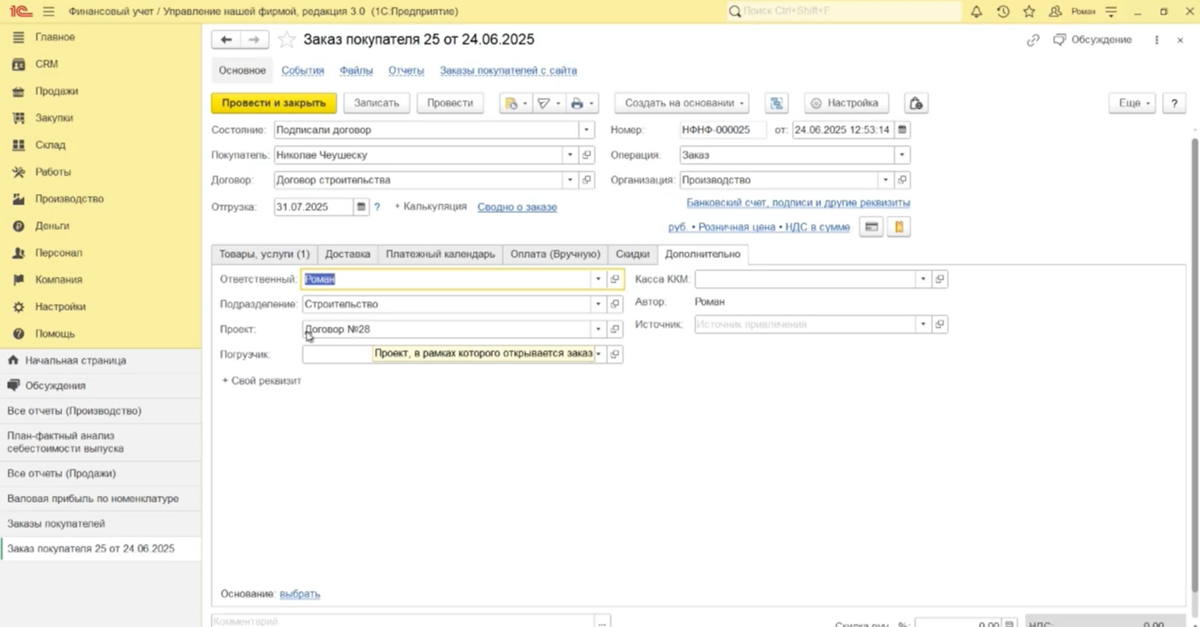
Task: Open the 1C main menu hamburger icon
Action: pos(48,11)
